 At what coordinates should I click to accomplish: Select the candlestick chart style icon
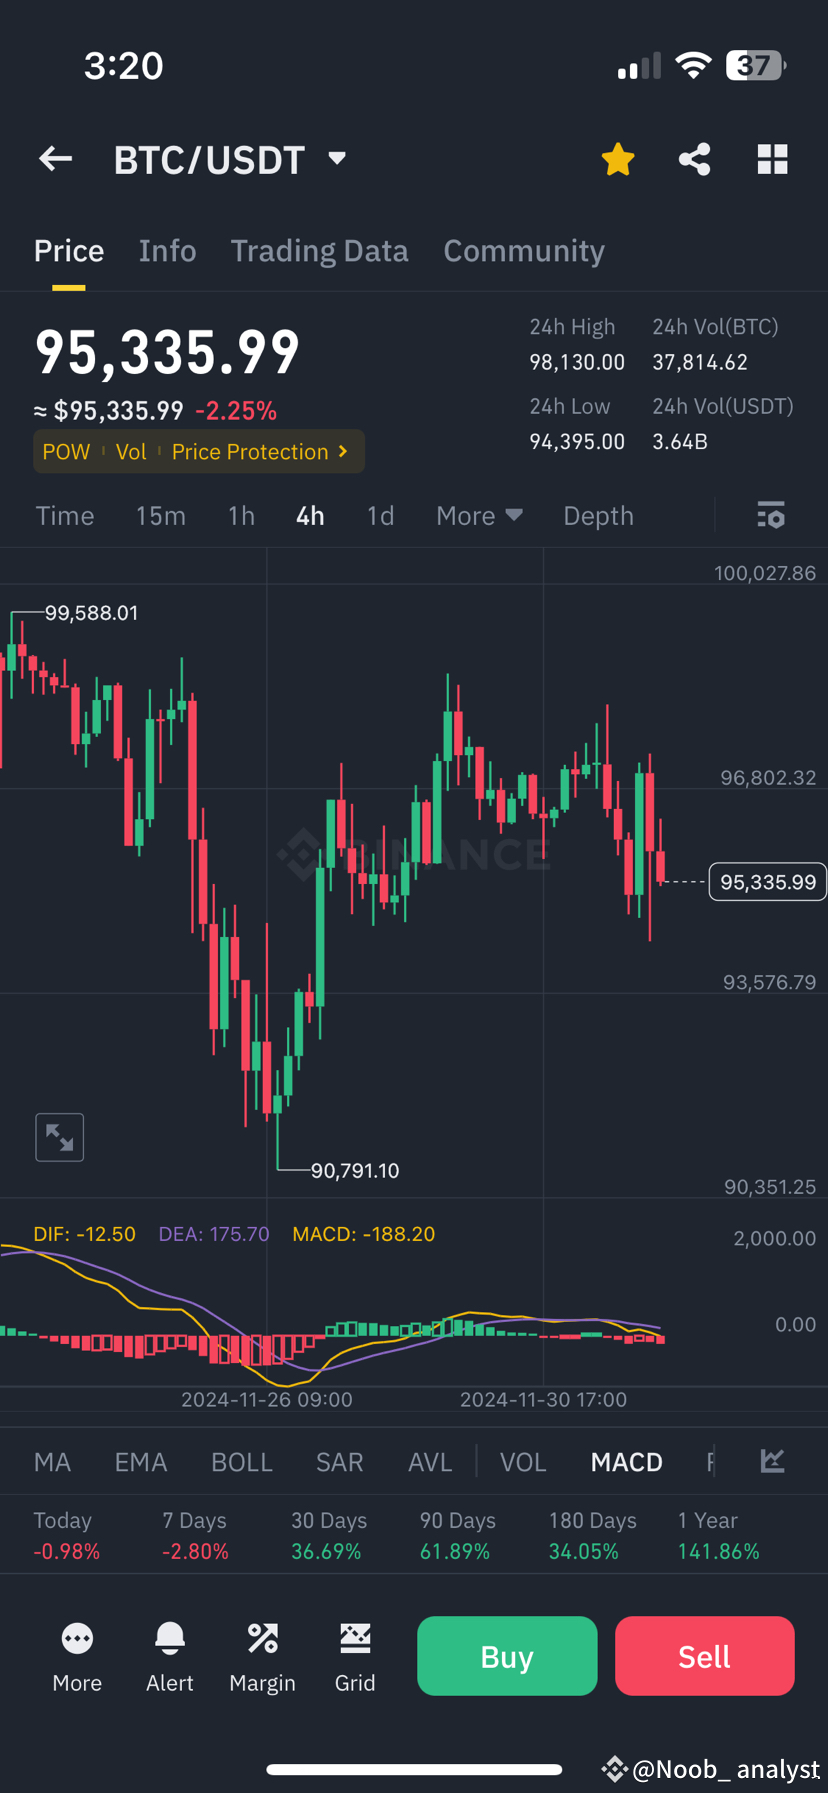click(772, 1461)
